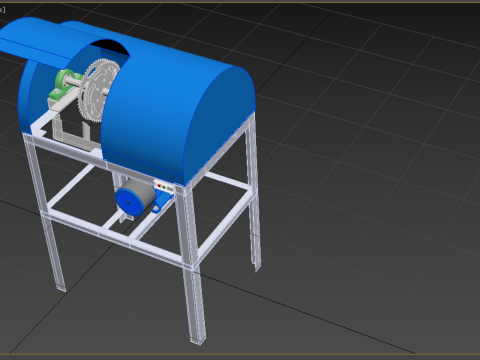Select the motor's blue round end cap
Image resolution: width=480 pixels, height=360 pixels.
click(129, 203)
